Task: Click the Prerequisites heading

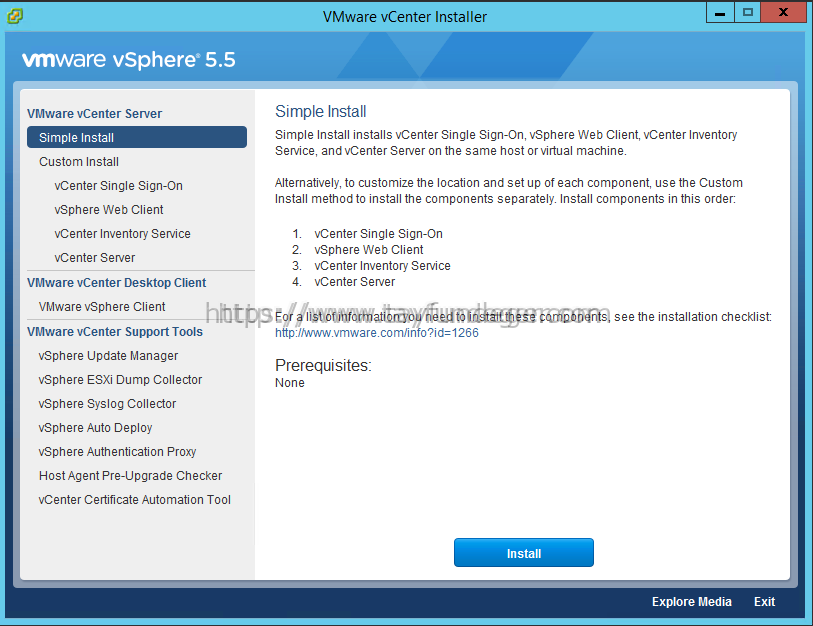Action: tap(323, 366)
